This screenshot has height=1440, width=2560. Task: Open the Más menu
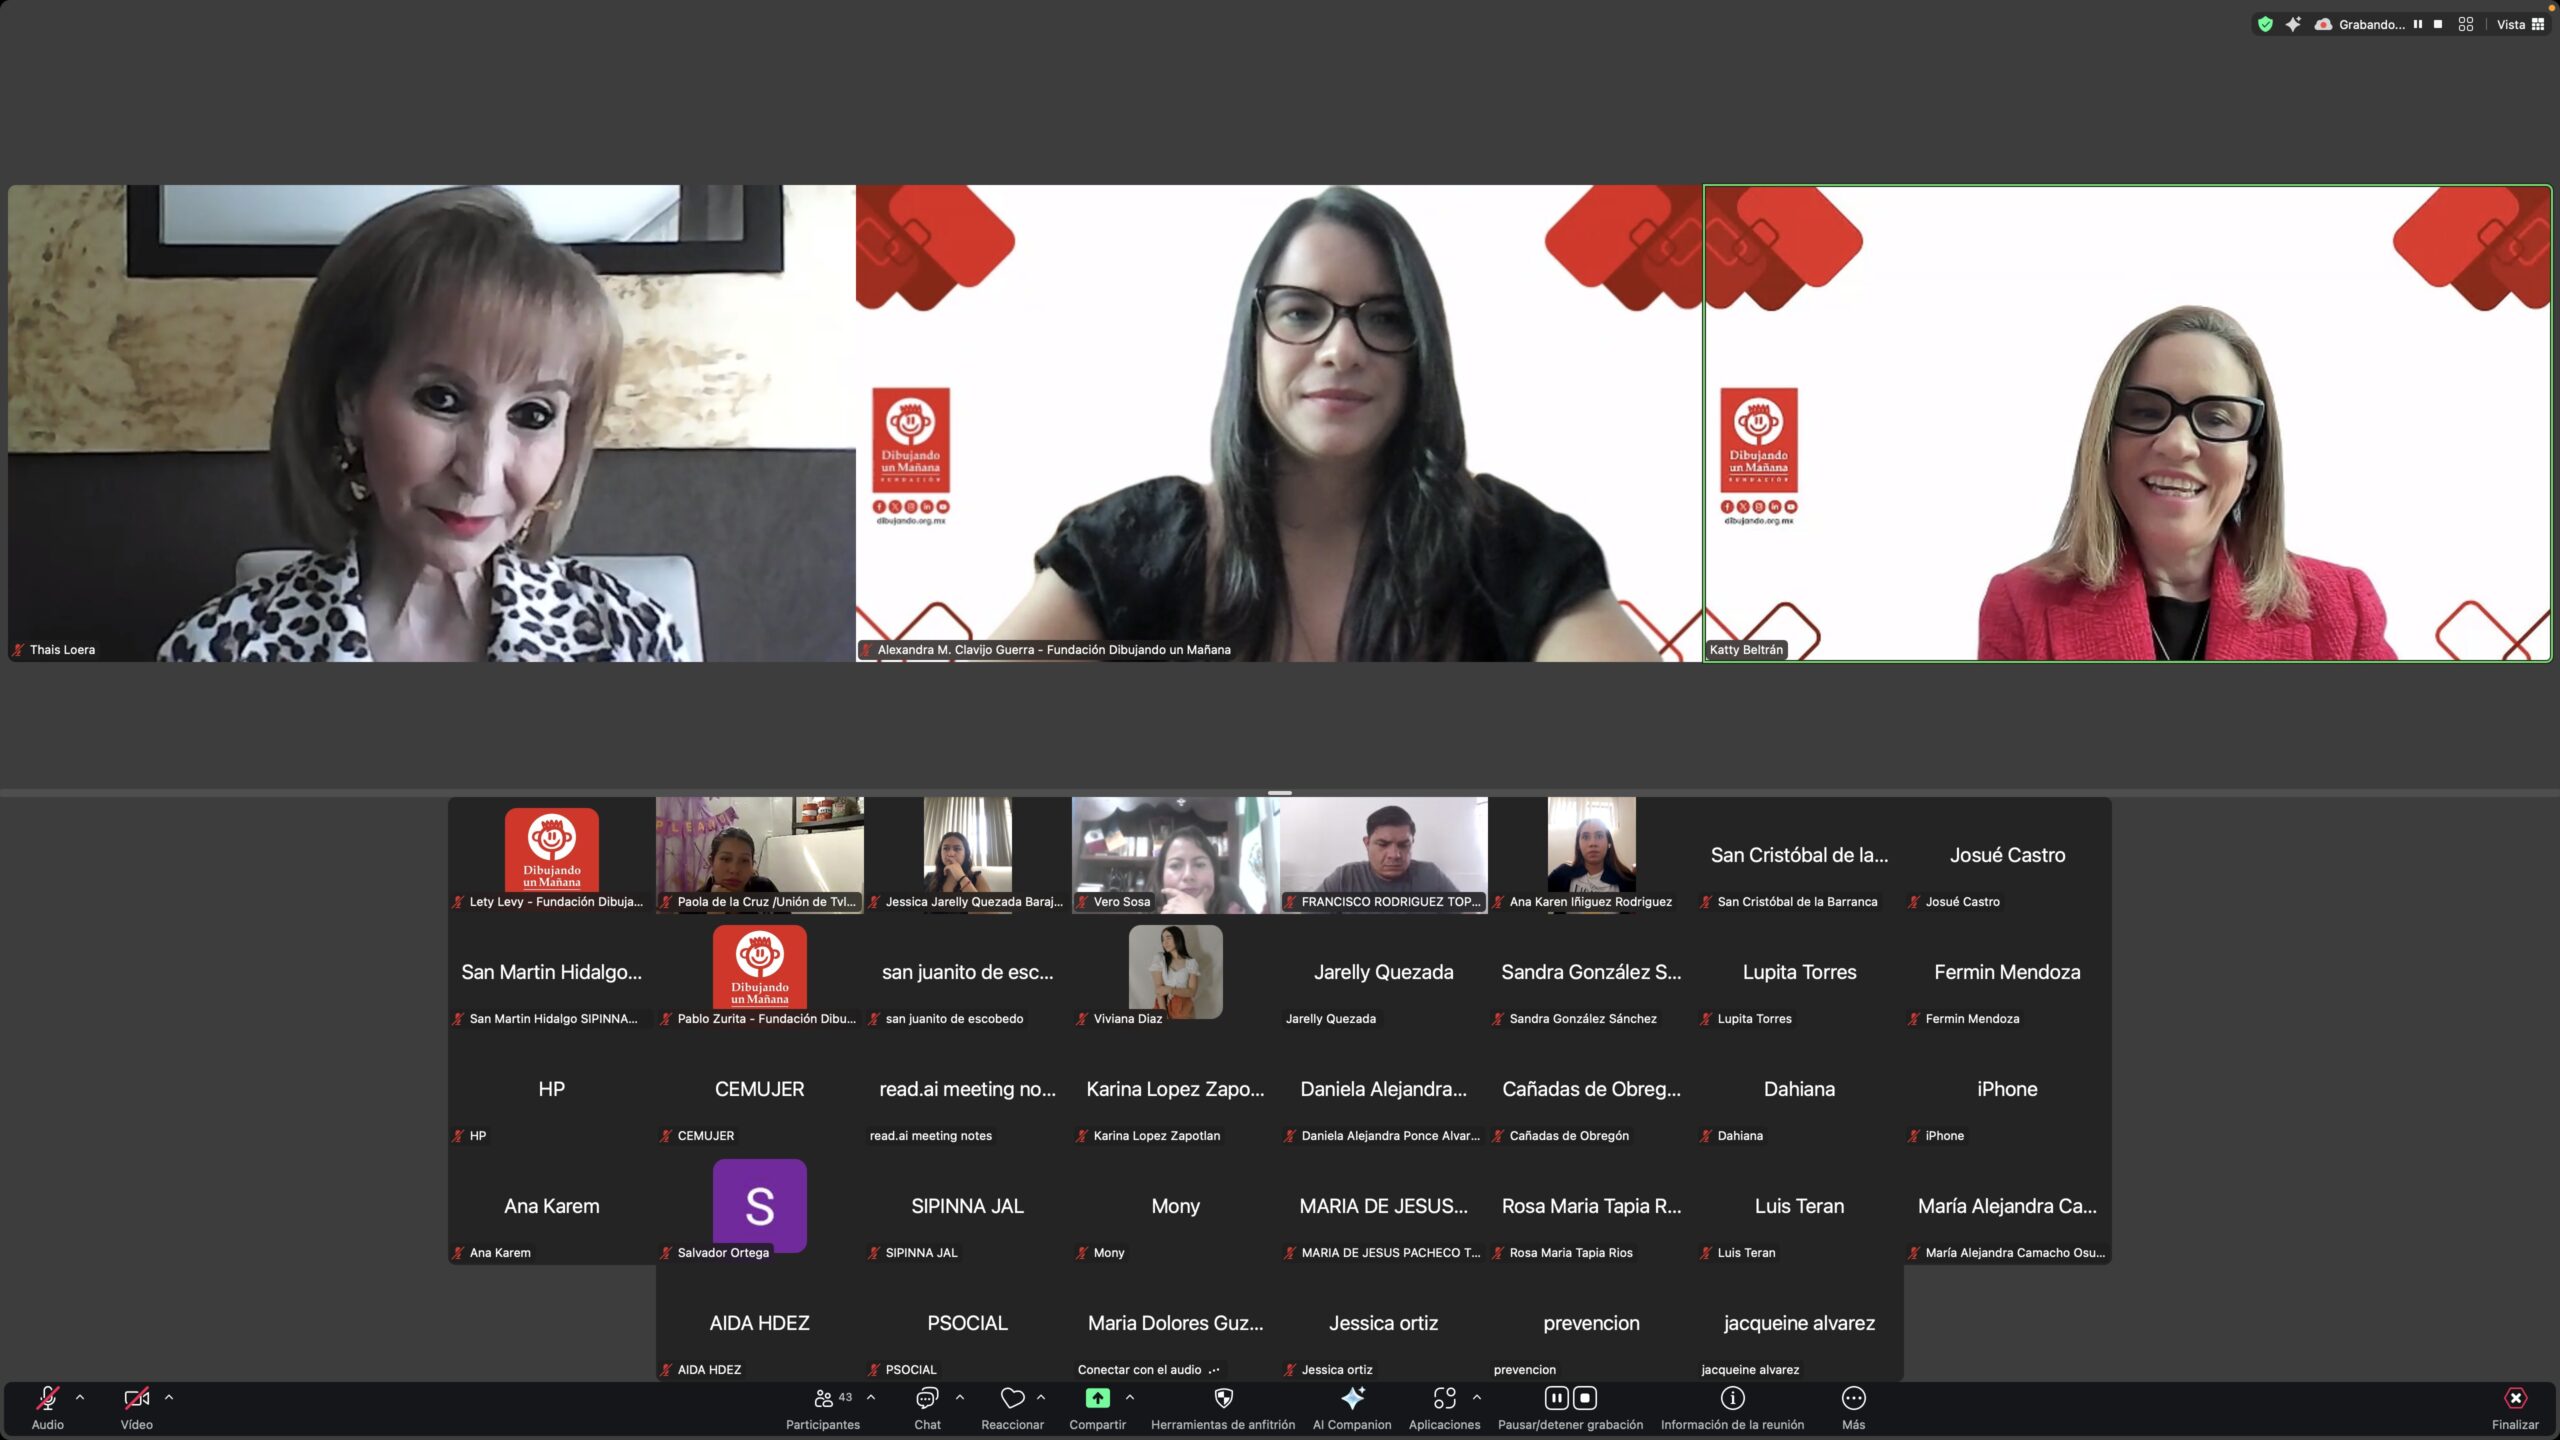coord(1853,1398)
